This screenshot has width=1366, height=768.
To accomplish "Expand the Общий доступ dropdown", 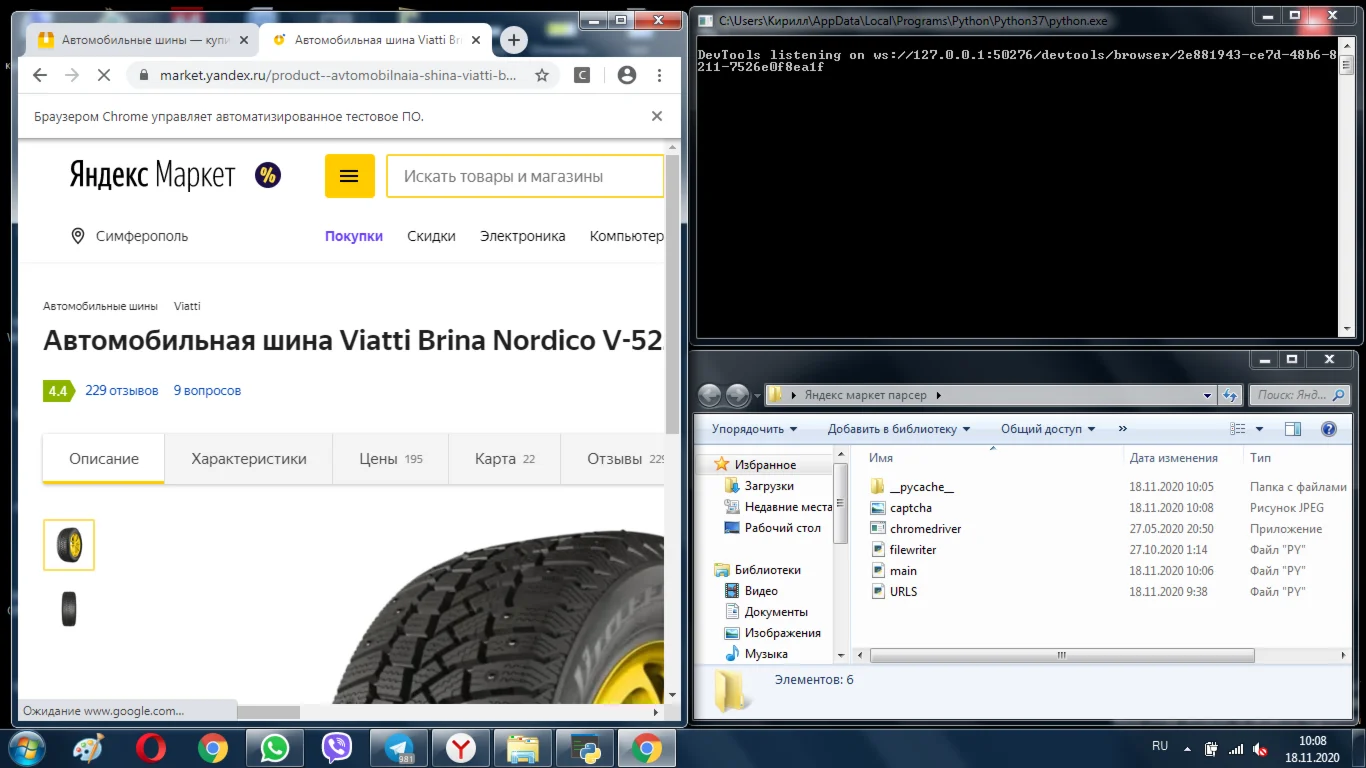I will coord(1048,429).
